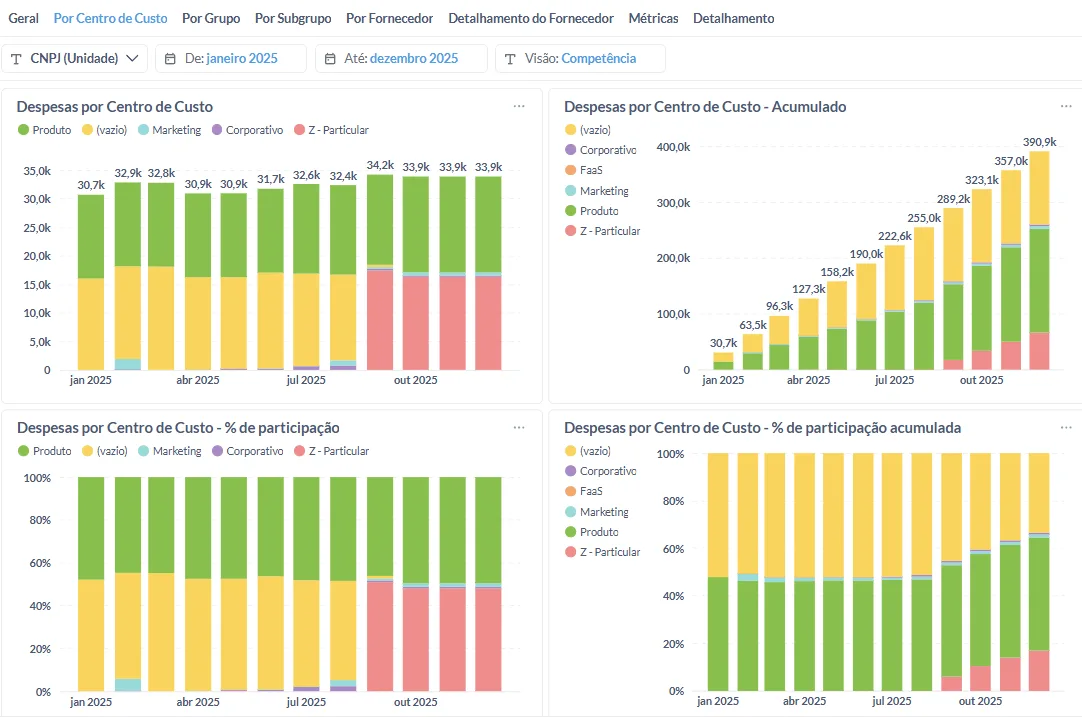Image resolution: width=1082 pixels, height=717 pixels.
Task: Switch to the Métricas tab
Action: [x=653, y=19]
